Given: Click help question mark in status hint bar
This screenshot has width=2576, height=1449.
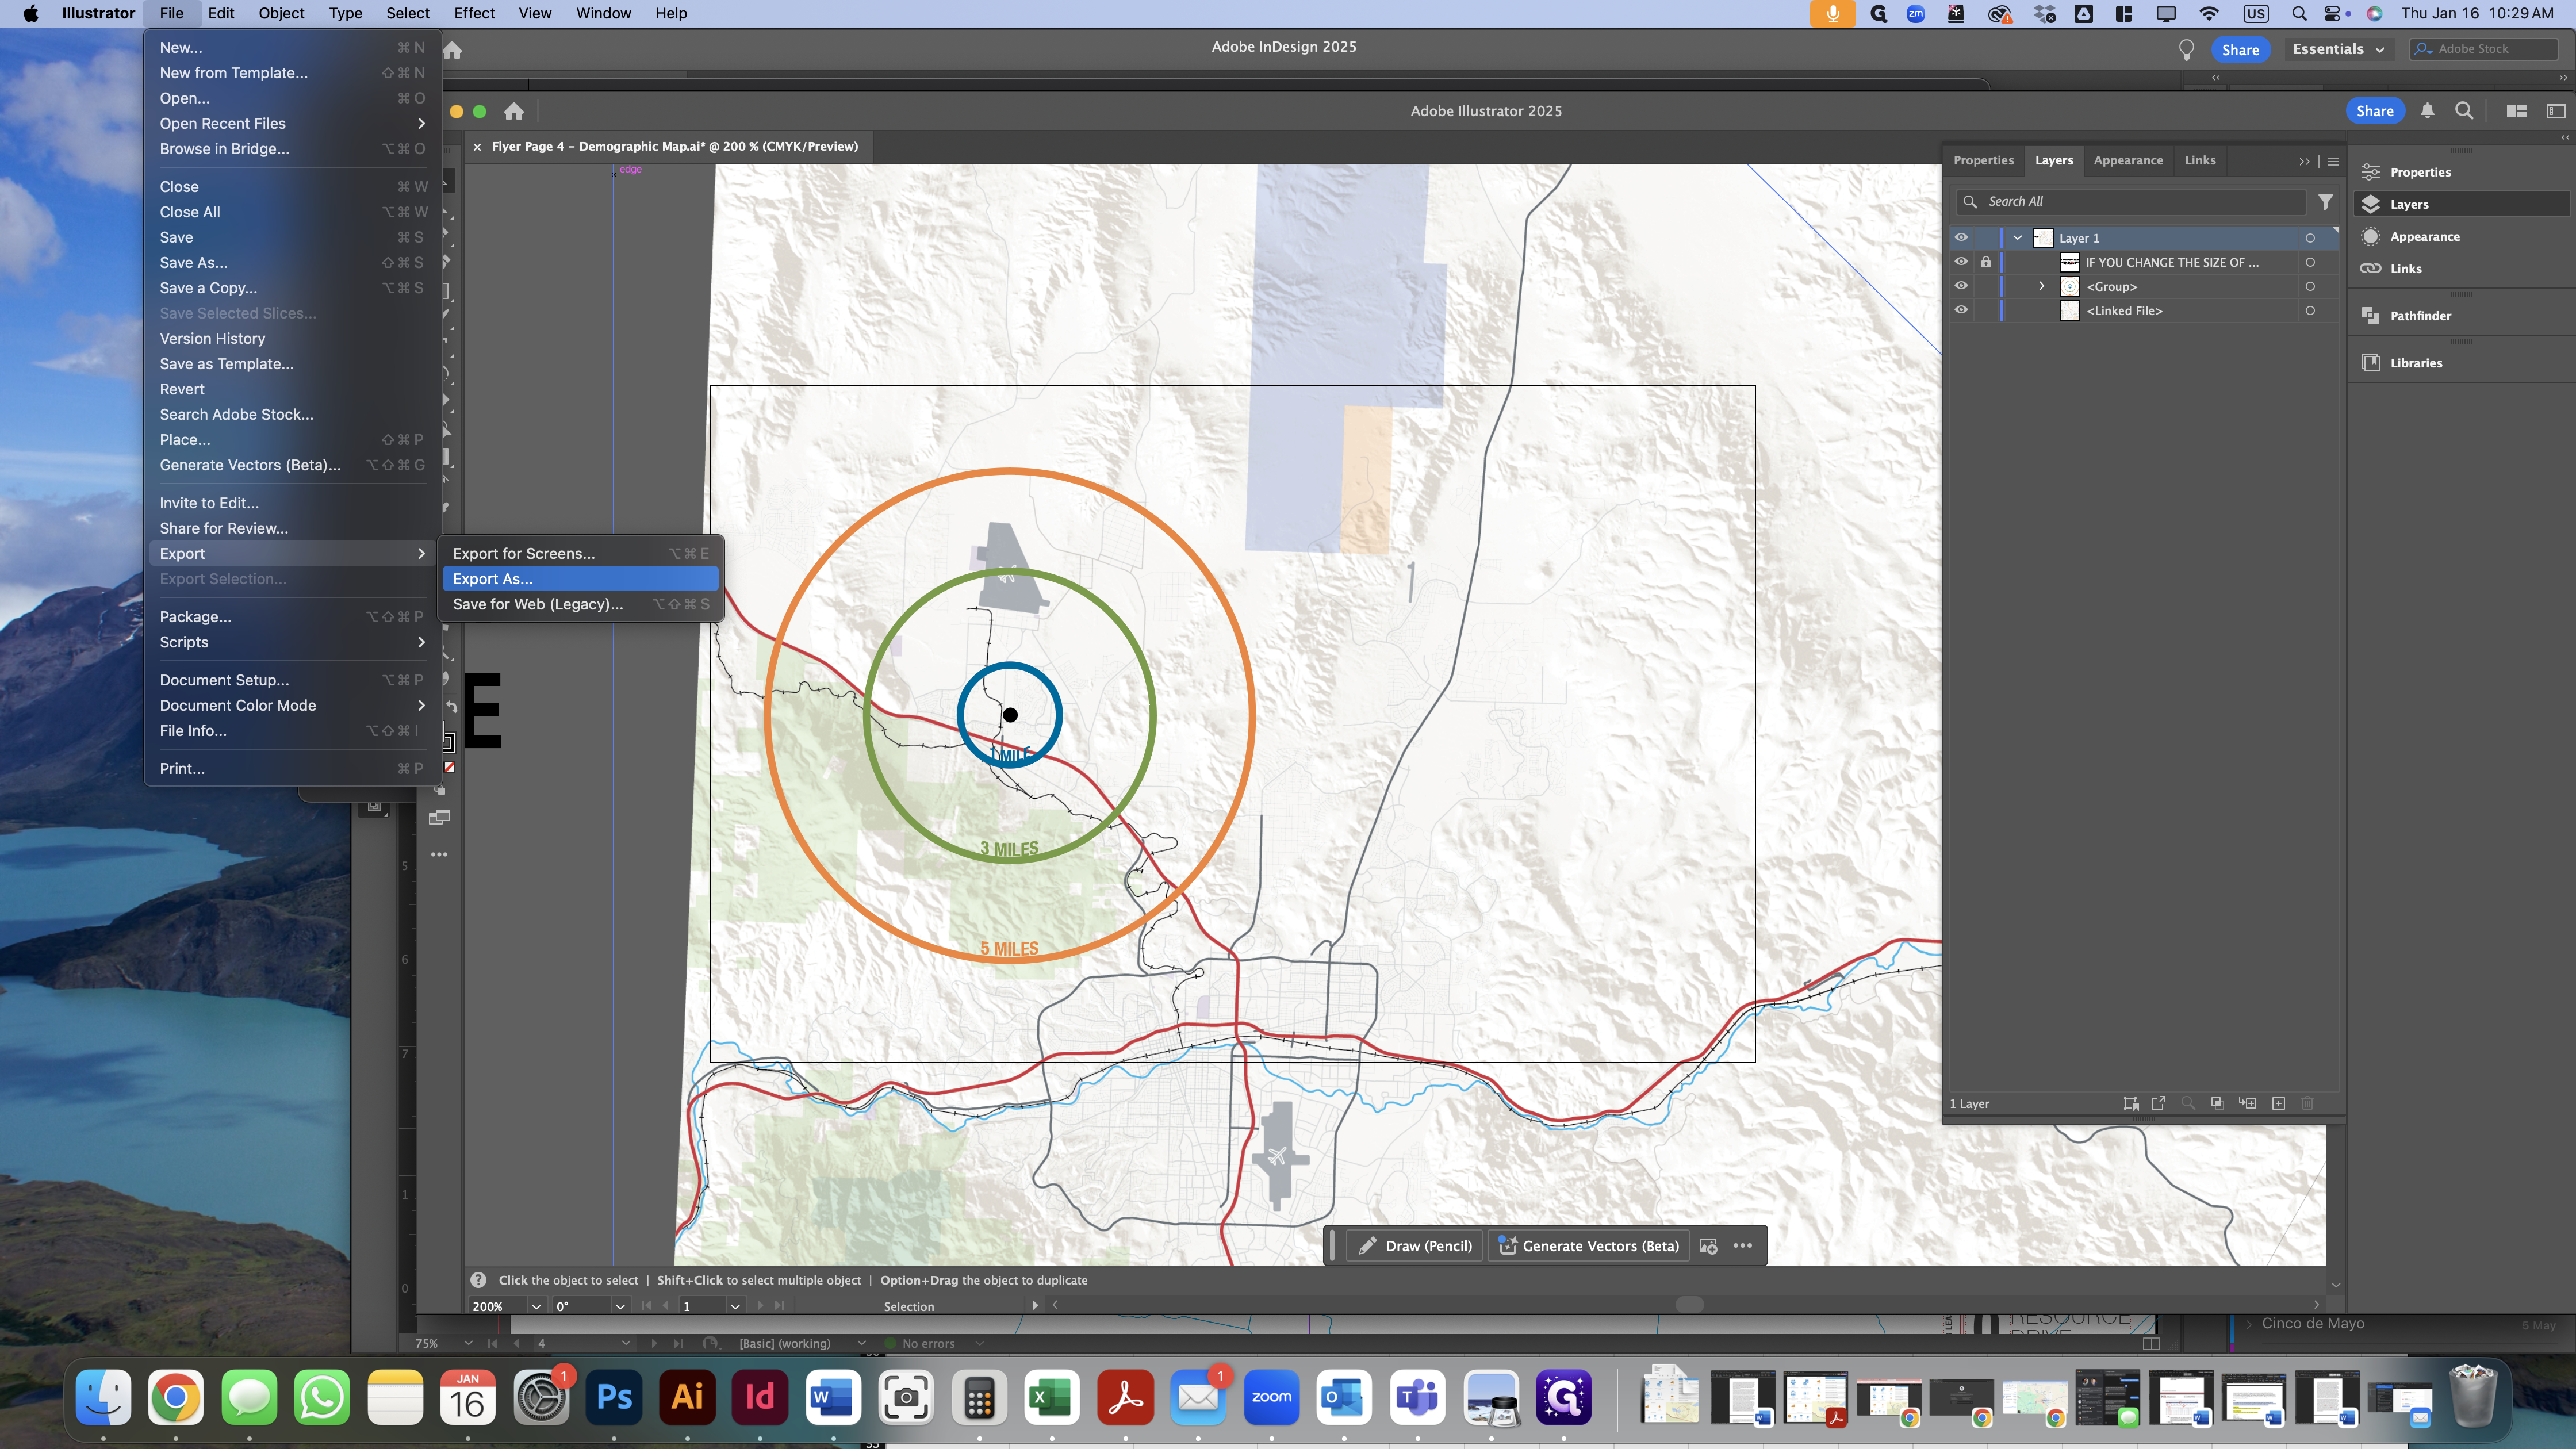Looking at the screenshot, I should coord(478,1280).
